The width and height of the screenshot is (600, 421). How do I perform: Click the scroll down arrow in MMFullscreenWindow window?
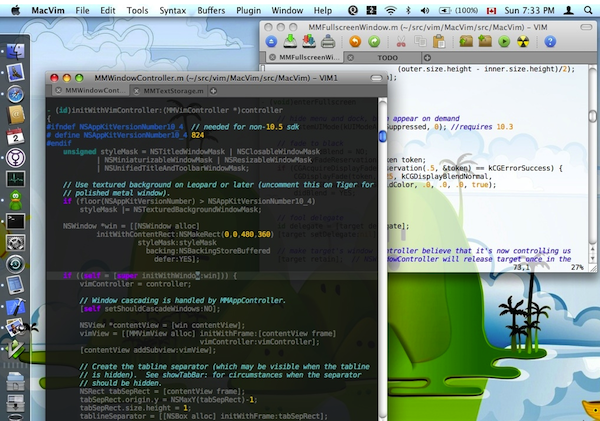pyautogui.click(x=592, y=259)
